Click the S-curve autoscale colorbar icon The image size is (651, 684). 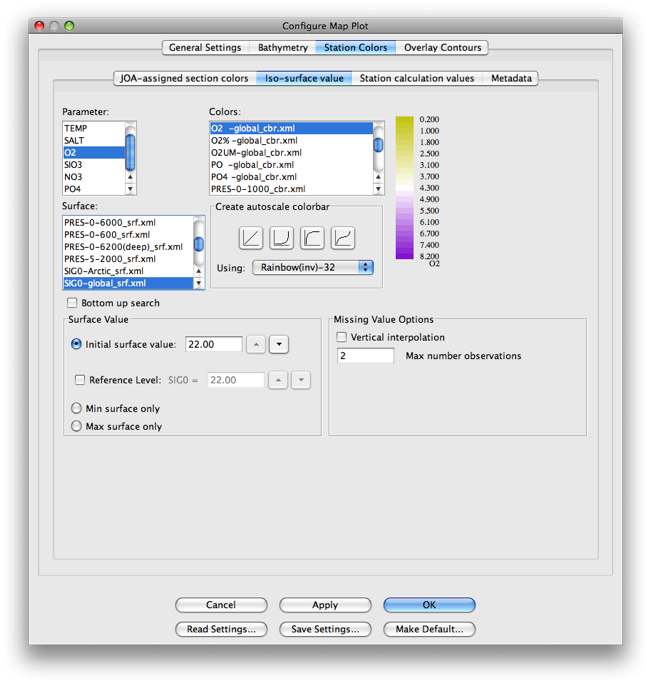click(342, 237)
